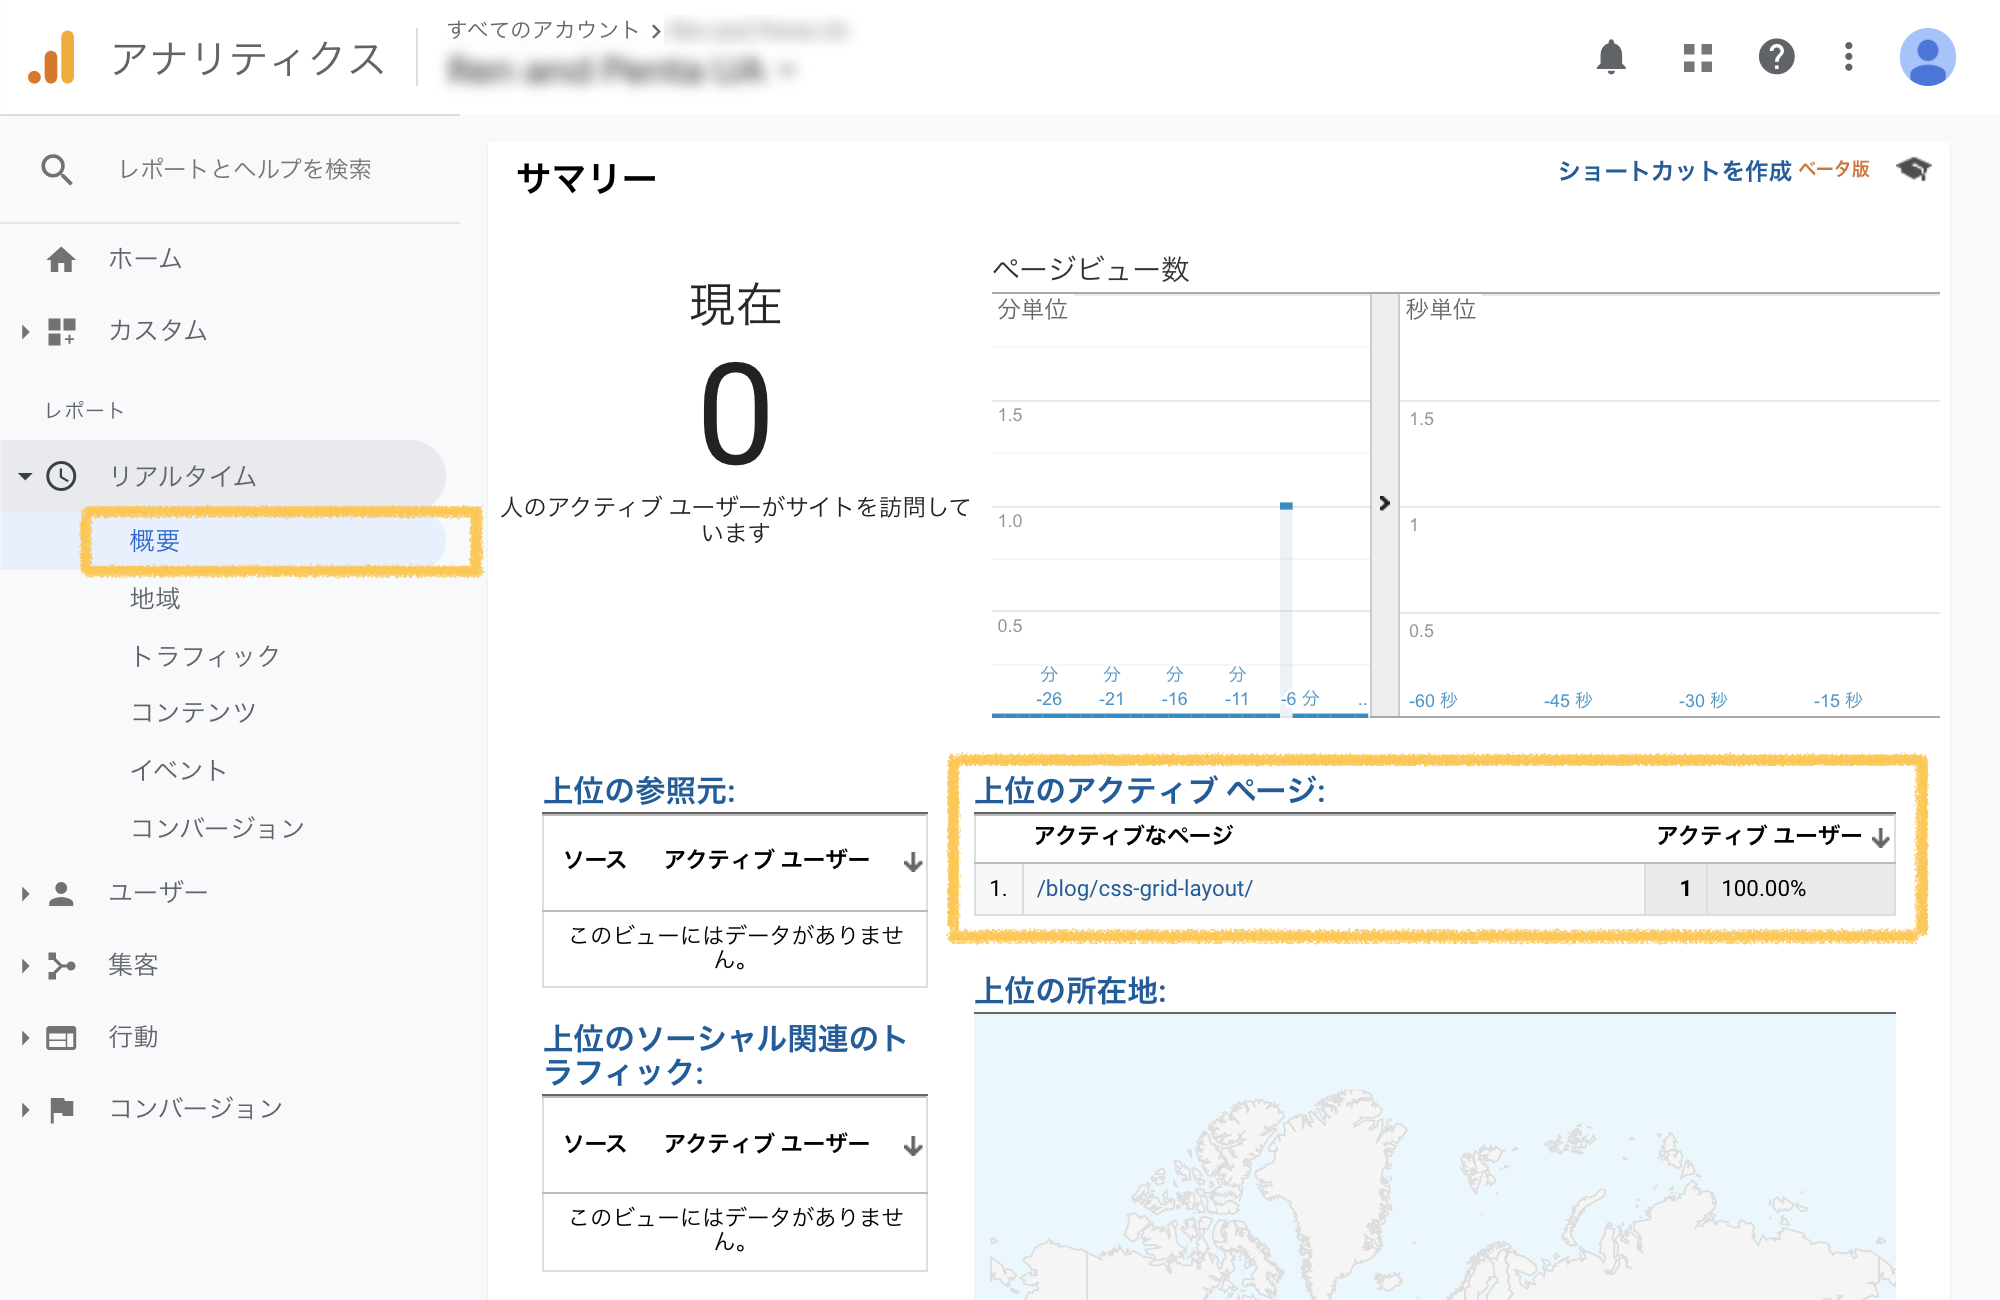
Task: Click 上位のアクティブ ページ heading link
Action: pyautogui.click(x=1150, y=790)
